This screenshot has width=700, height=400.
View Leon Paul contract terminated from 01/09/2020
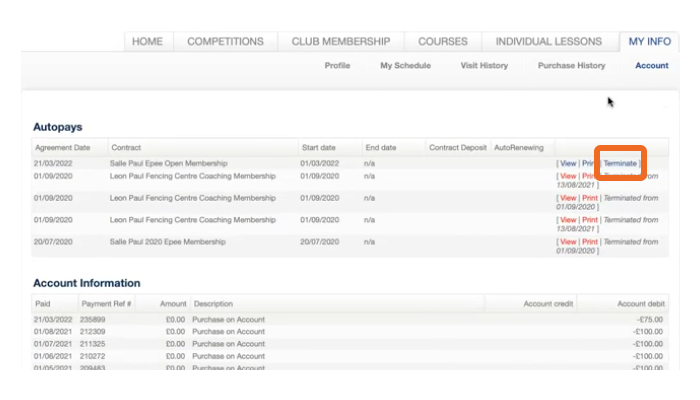click(x=567, y=198)
